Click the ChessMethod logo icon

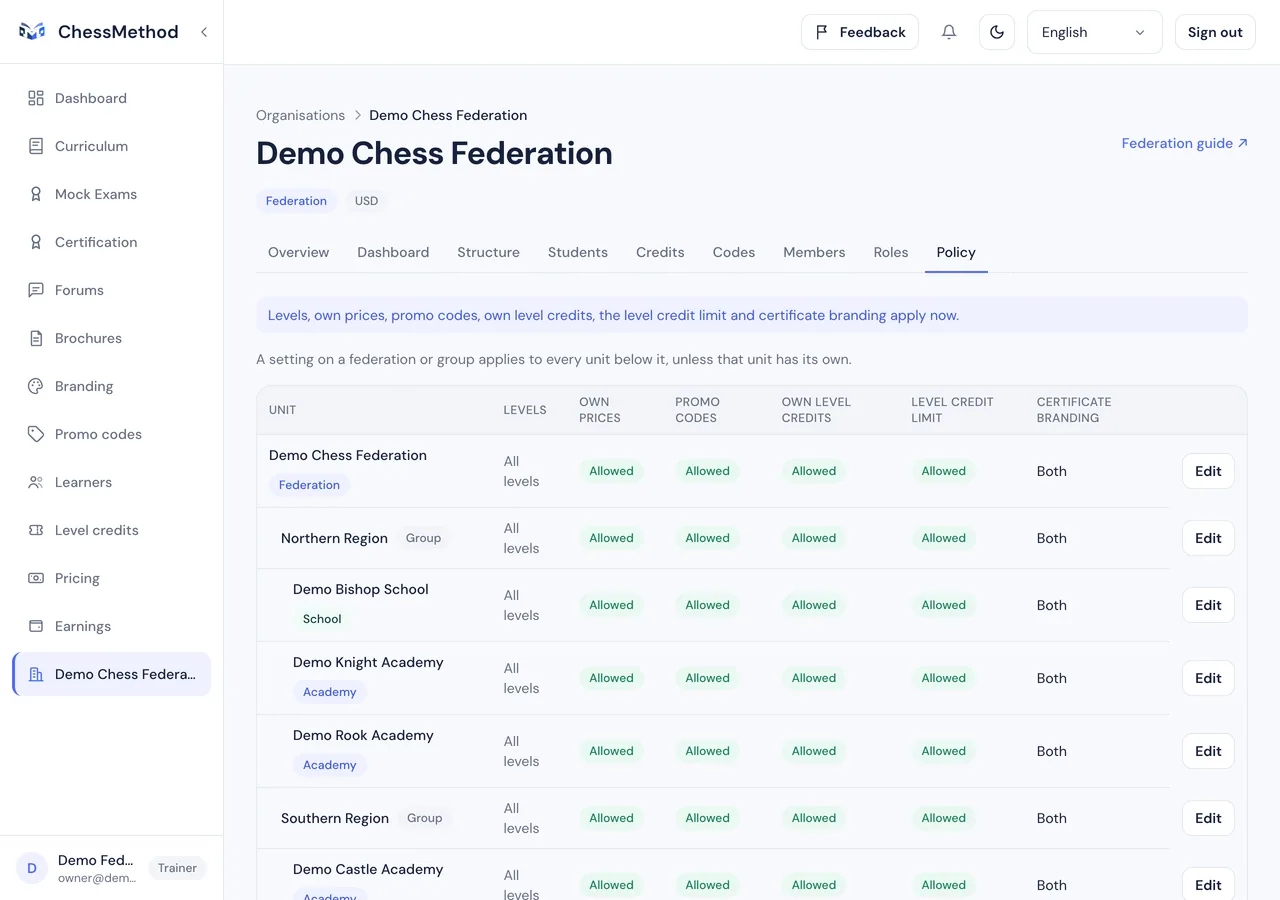pos(32,32)
